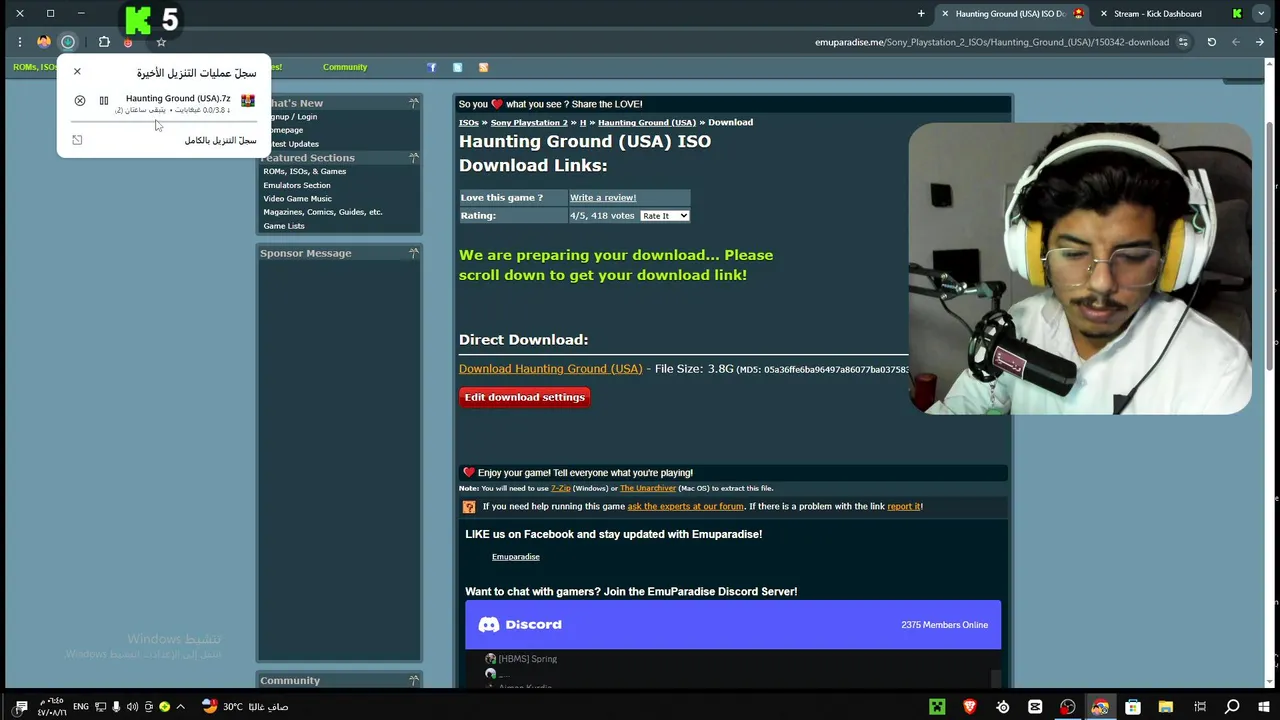Open site information icon in address bar
The width and height of the screenshot is (1280, 720).
(1183, 42)
